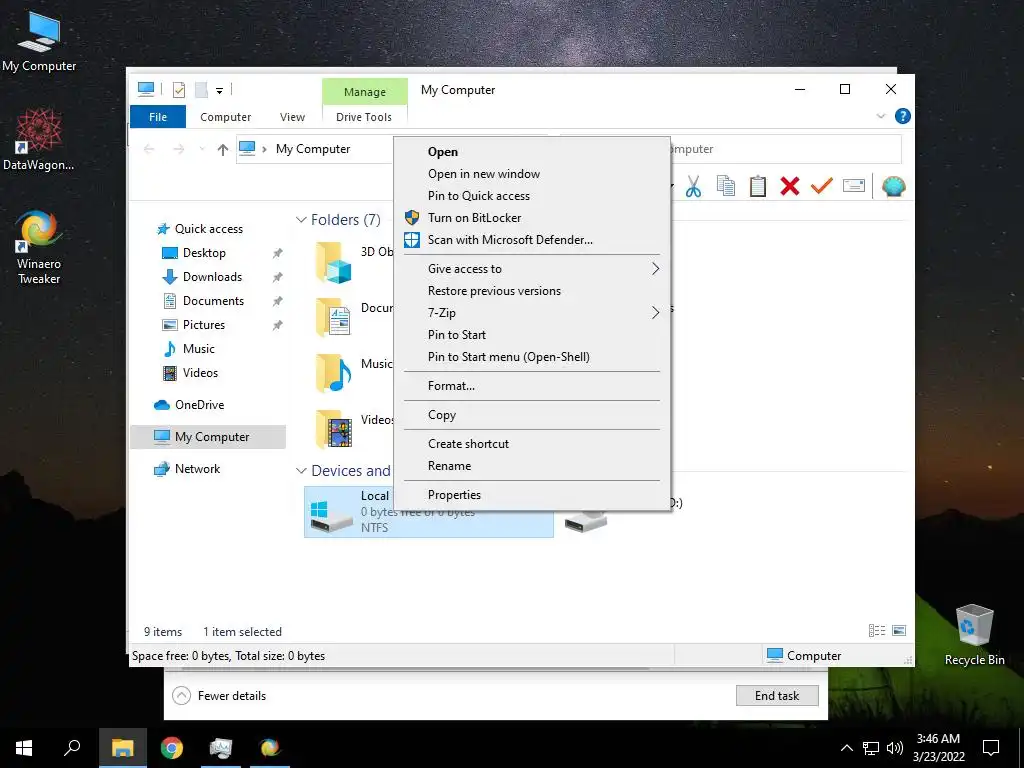This screenshot has width=1024, height=768.
Task: Open the notification center icon
Action: coord(991,748)
